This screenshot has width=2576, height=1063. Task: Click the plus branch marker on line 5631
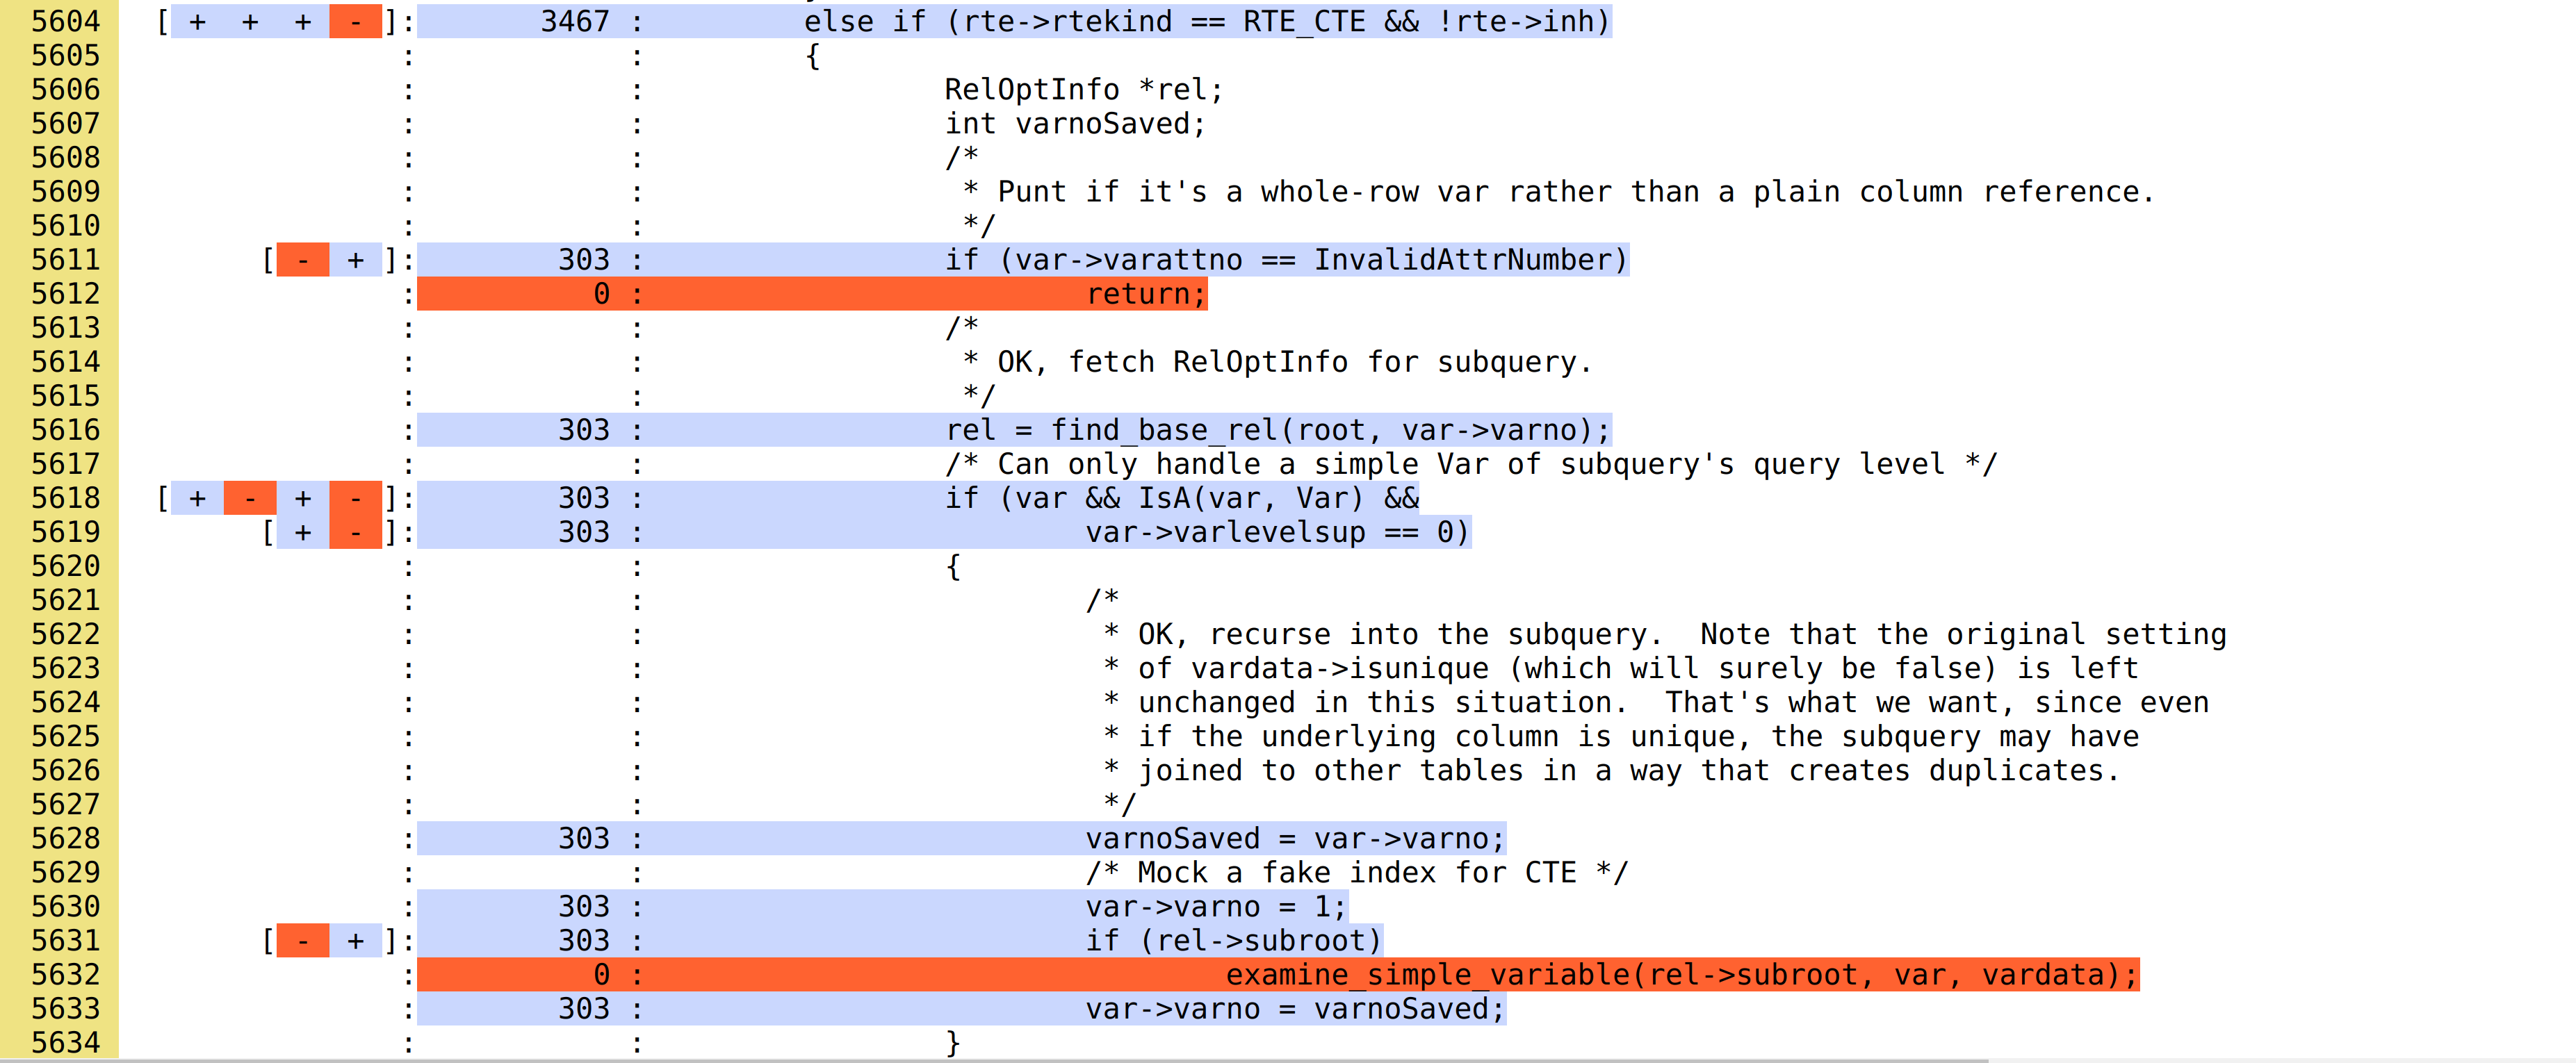point(355,941)
